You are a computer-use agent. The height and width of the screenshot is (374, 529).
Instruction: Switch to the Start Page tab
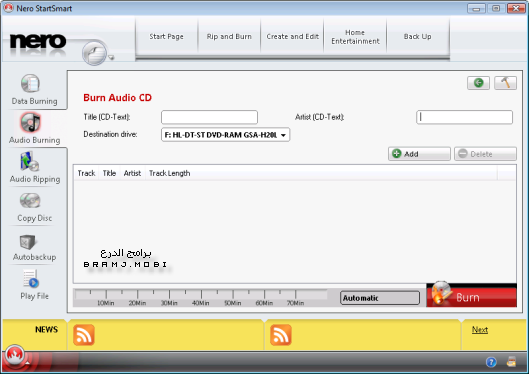(166, 36)
